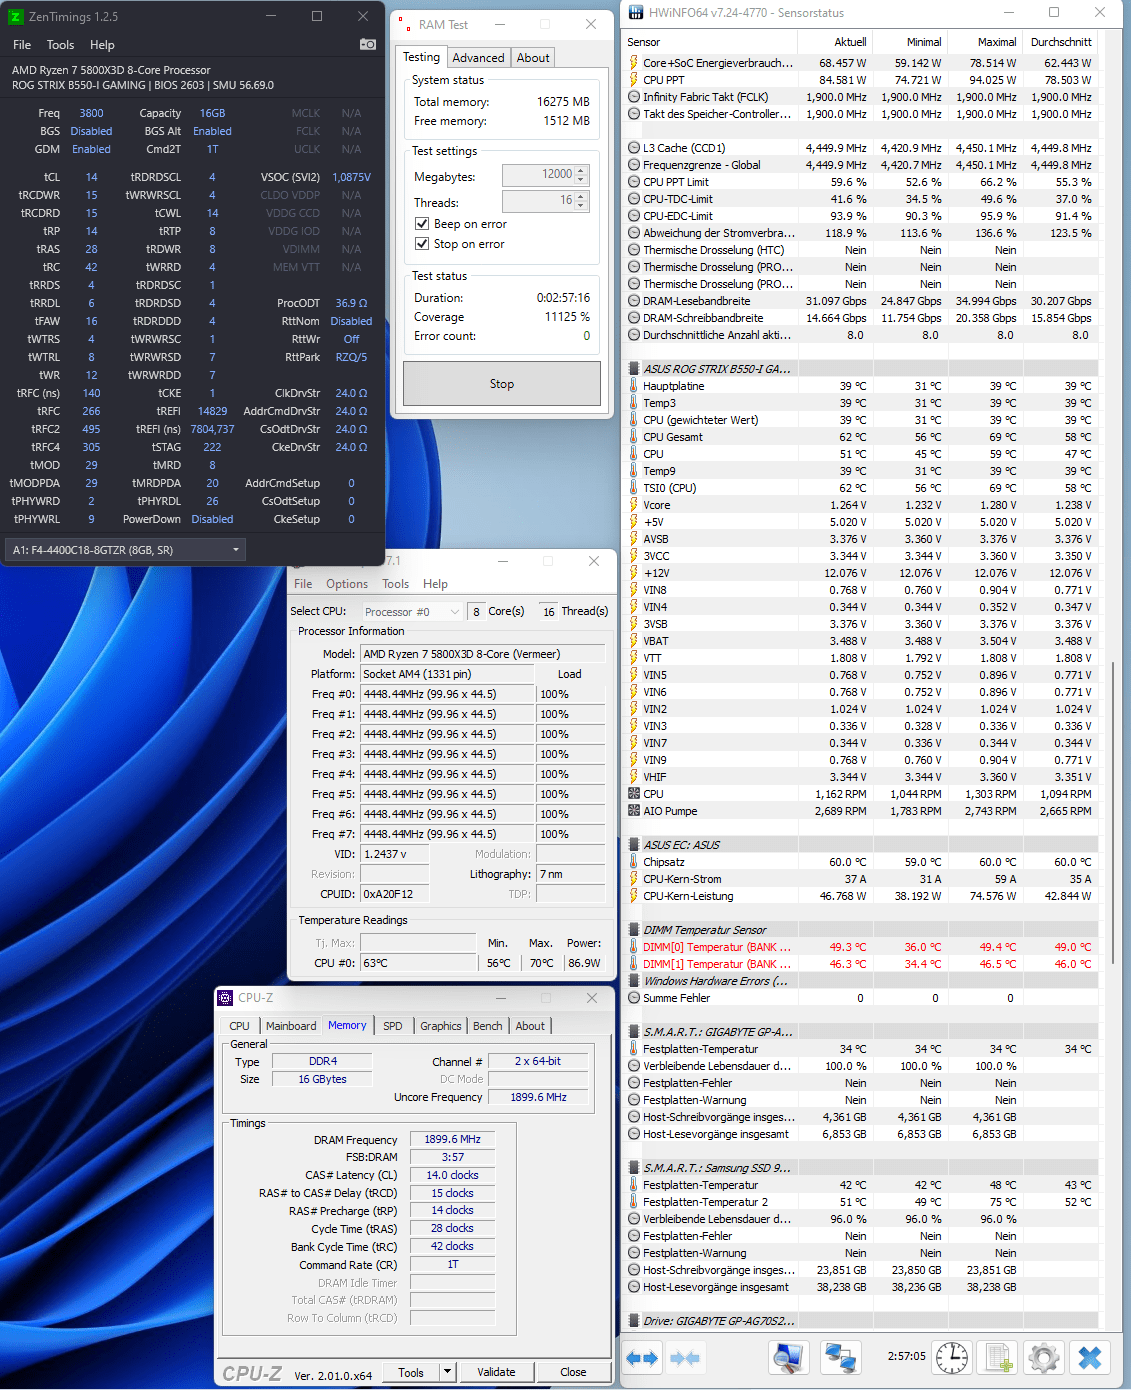
Task: Click the DRAM Frequency value 1899.6 MHz
Action: (x=452, y=1139)
